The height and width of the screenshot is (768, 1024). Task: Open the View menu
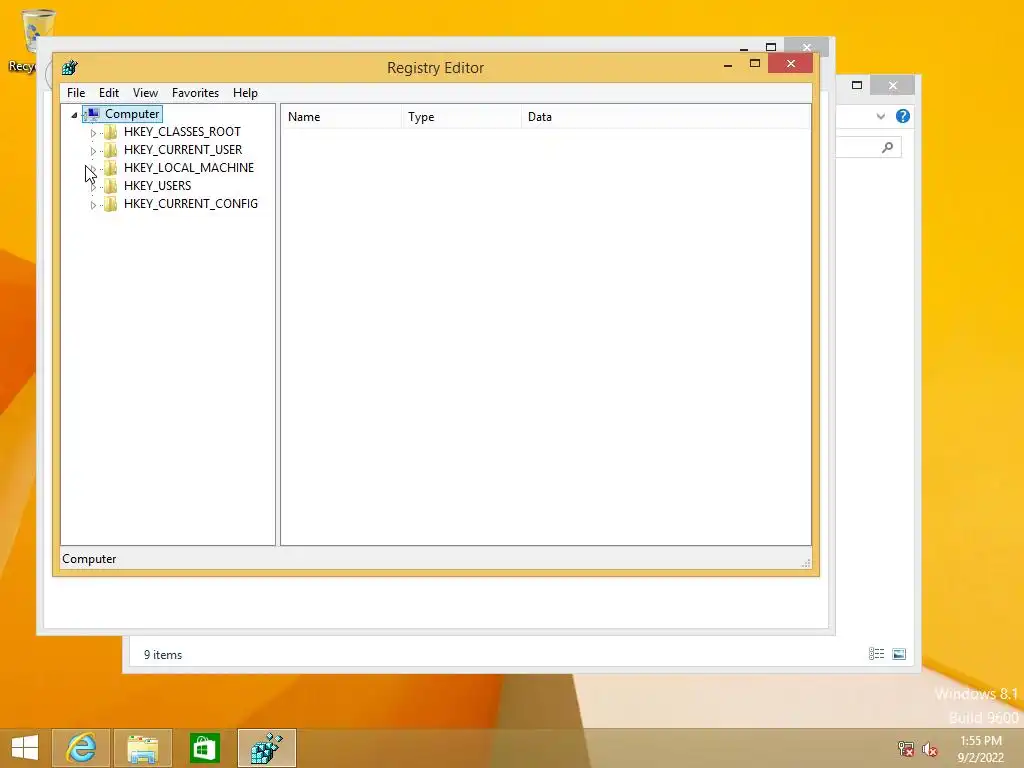coord(145,93)
